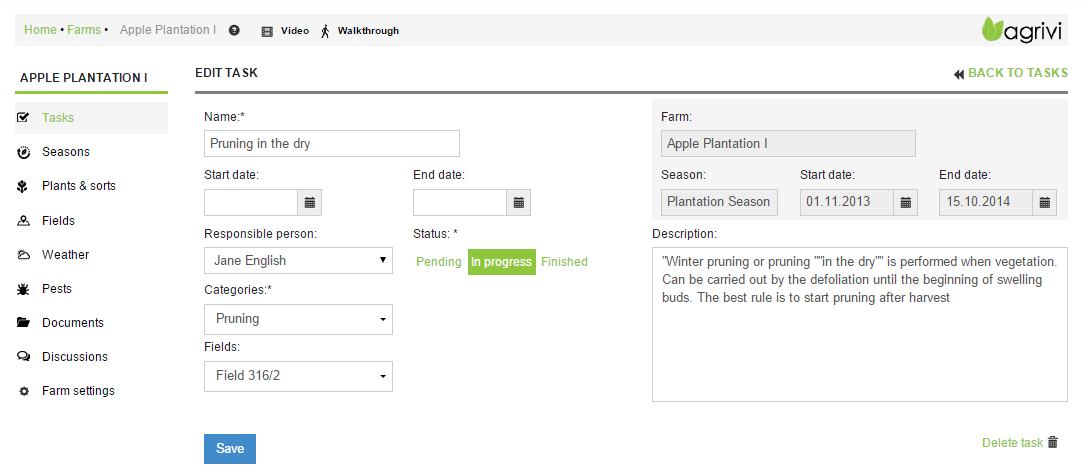Image resolution: width=1086 pixels, height=472 pixels.
Task: Open calendar for task End date
Action: tap(518, 203)
